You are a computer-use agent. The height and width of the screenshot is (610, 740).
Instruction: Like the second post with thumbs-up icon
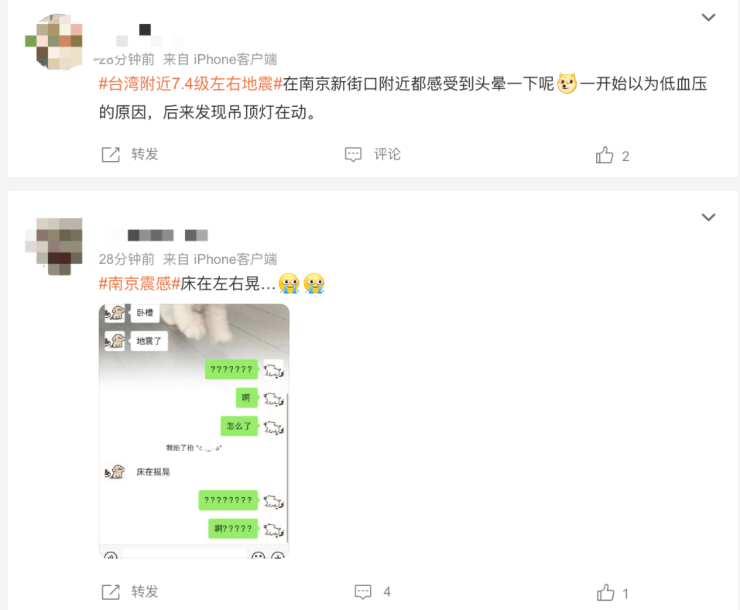[x=605, y=593]
